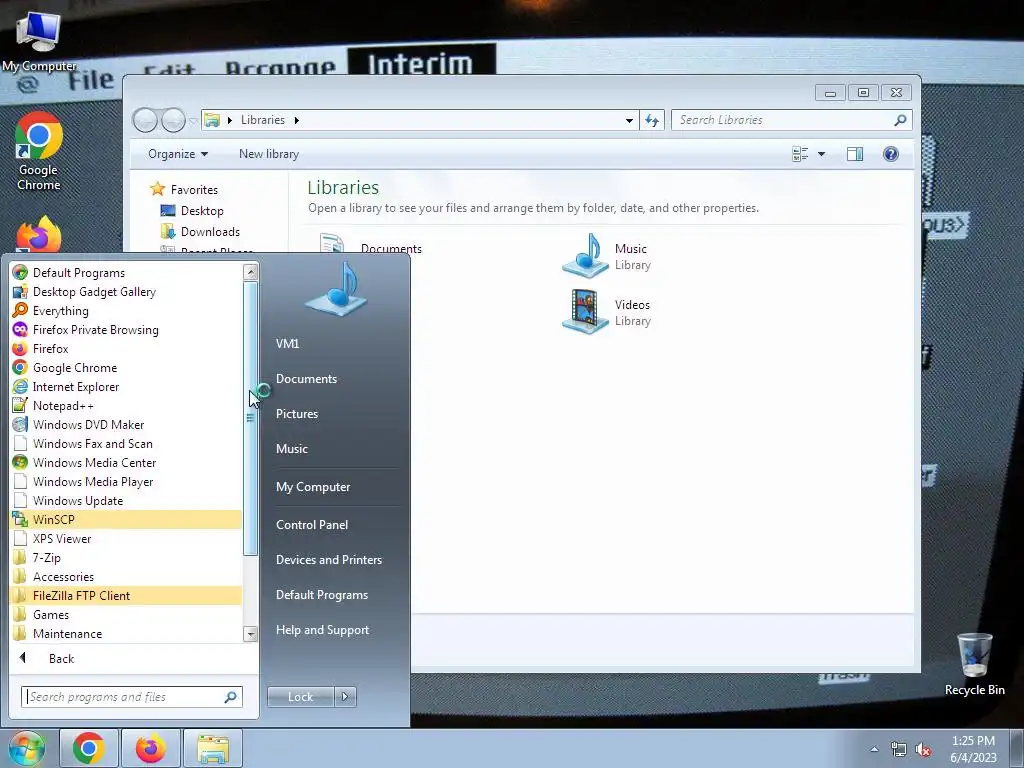Screen dimensions: 1024x768
Task: Expand the 7-Zip folder
Action: (126, 557)
